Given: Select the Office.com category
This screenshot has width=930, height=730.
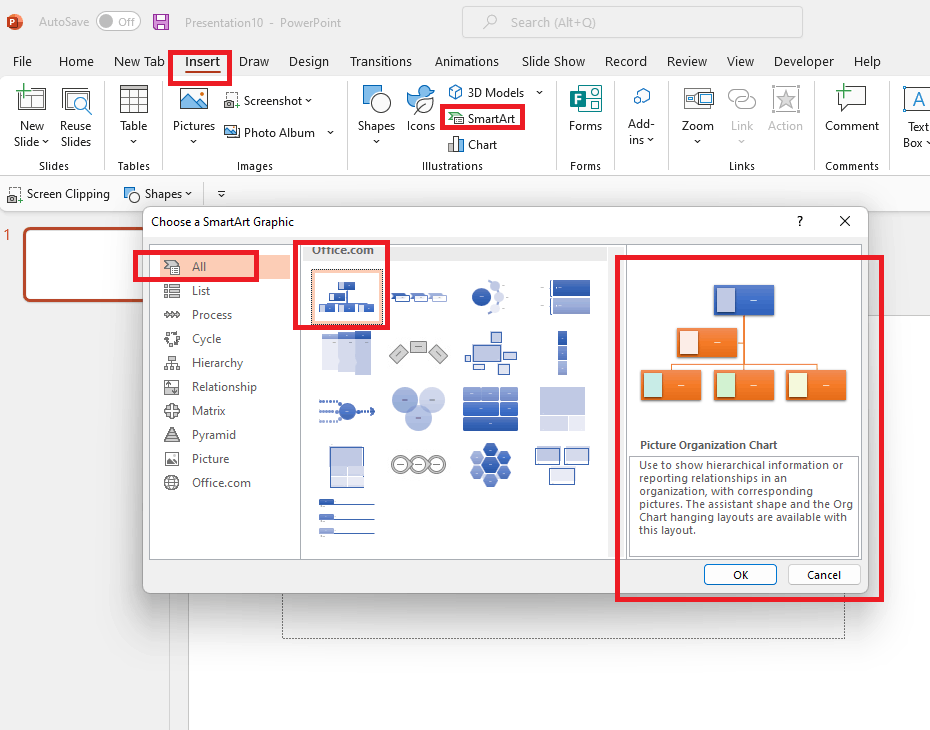Looking at the screenshot, I should (225, 483).
